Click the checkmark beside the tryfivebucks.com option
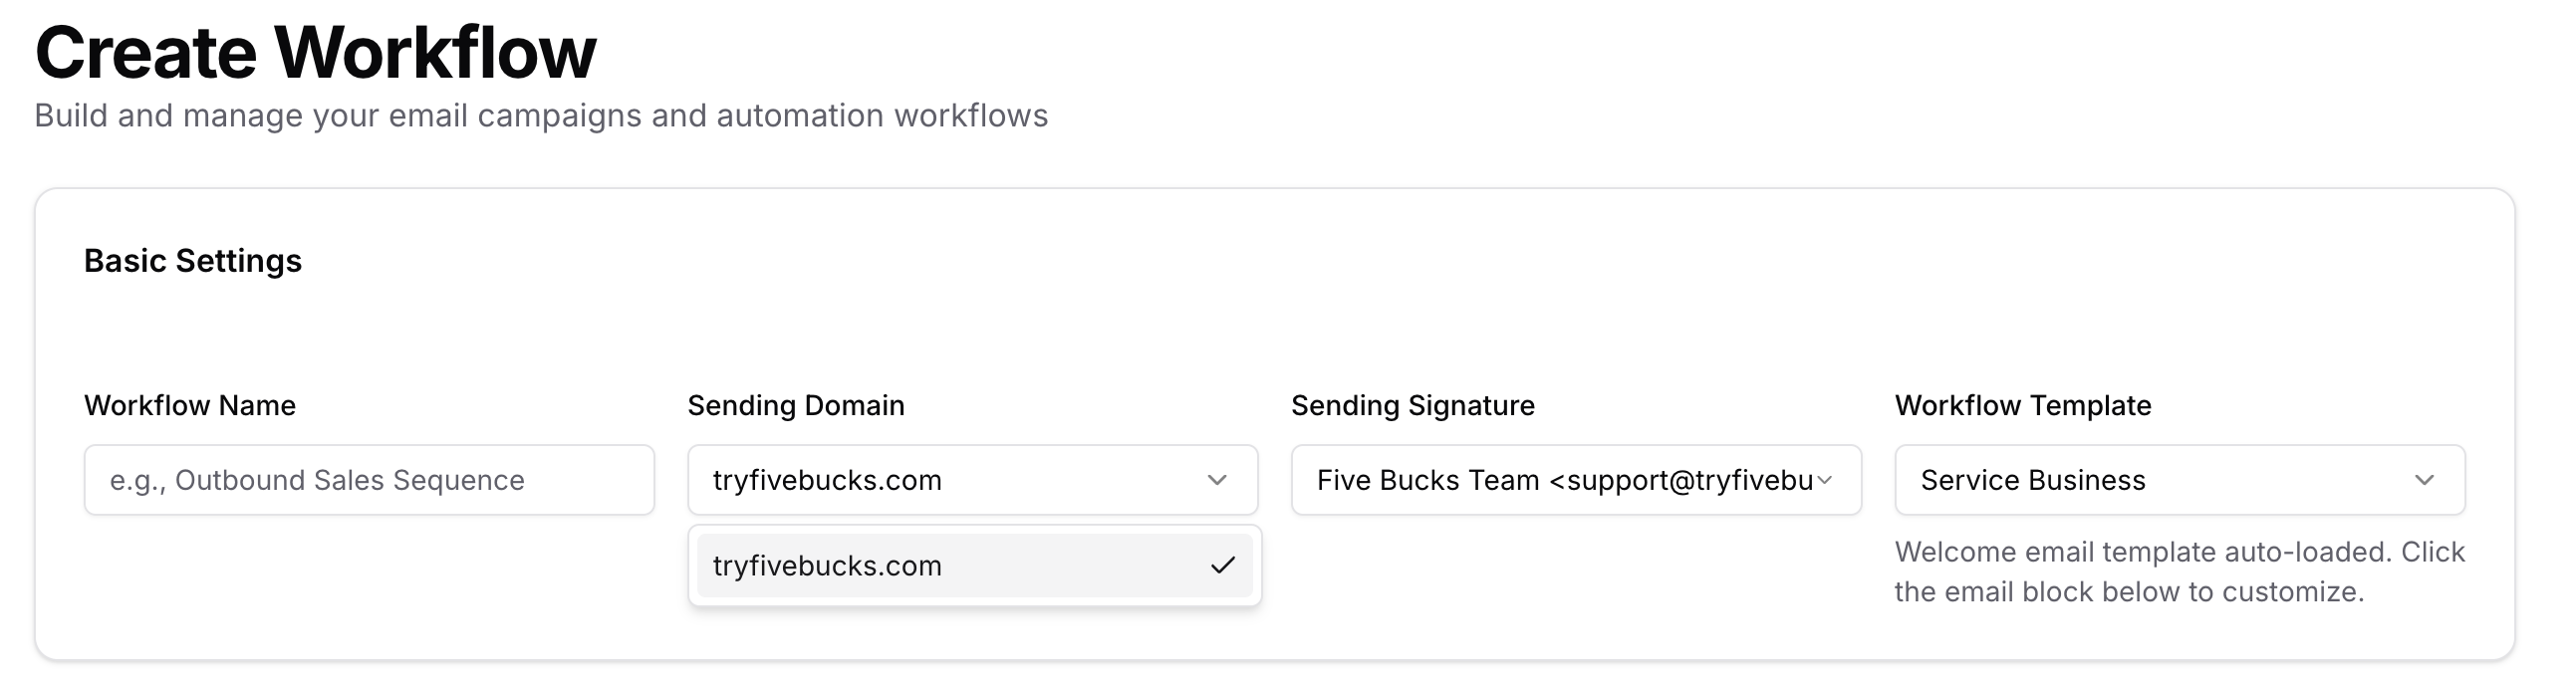 (1222, 566)
